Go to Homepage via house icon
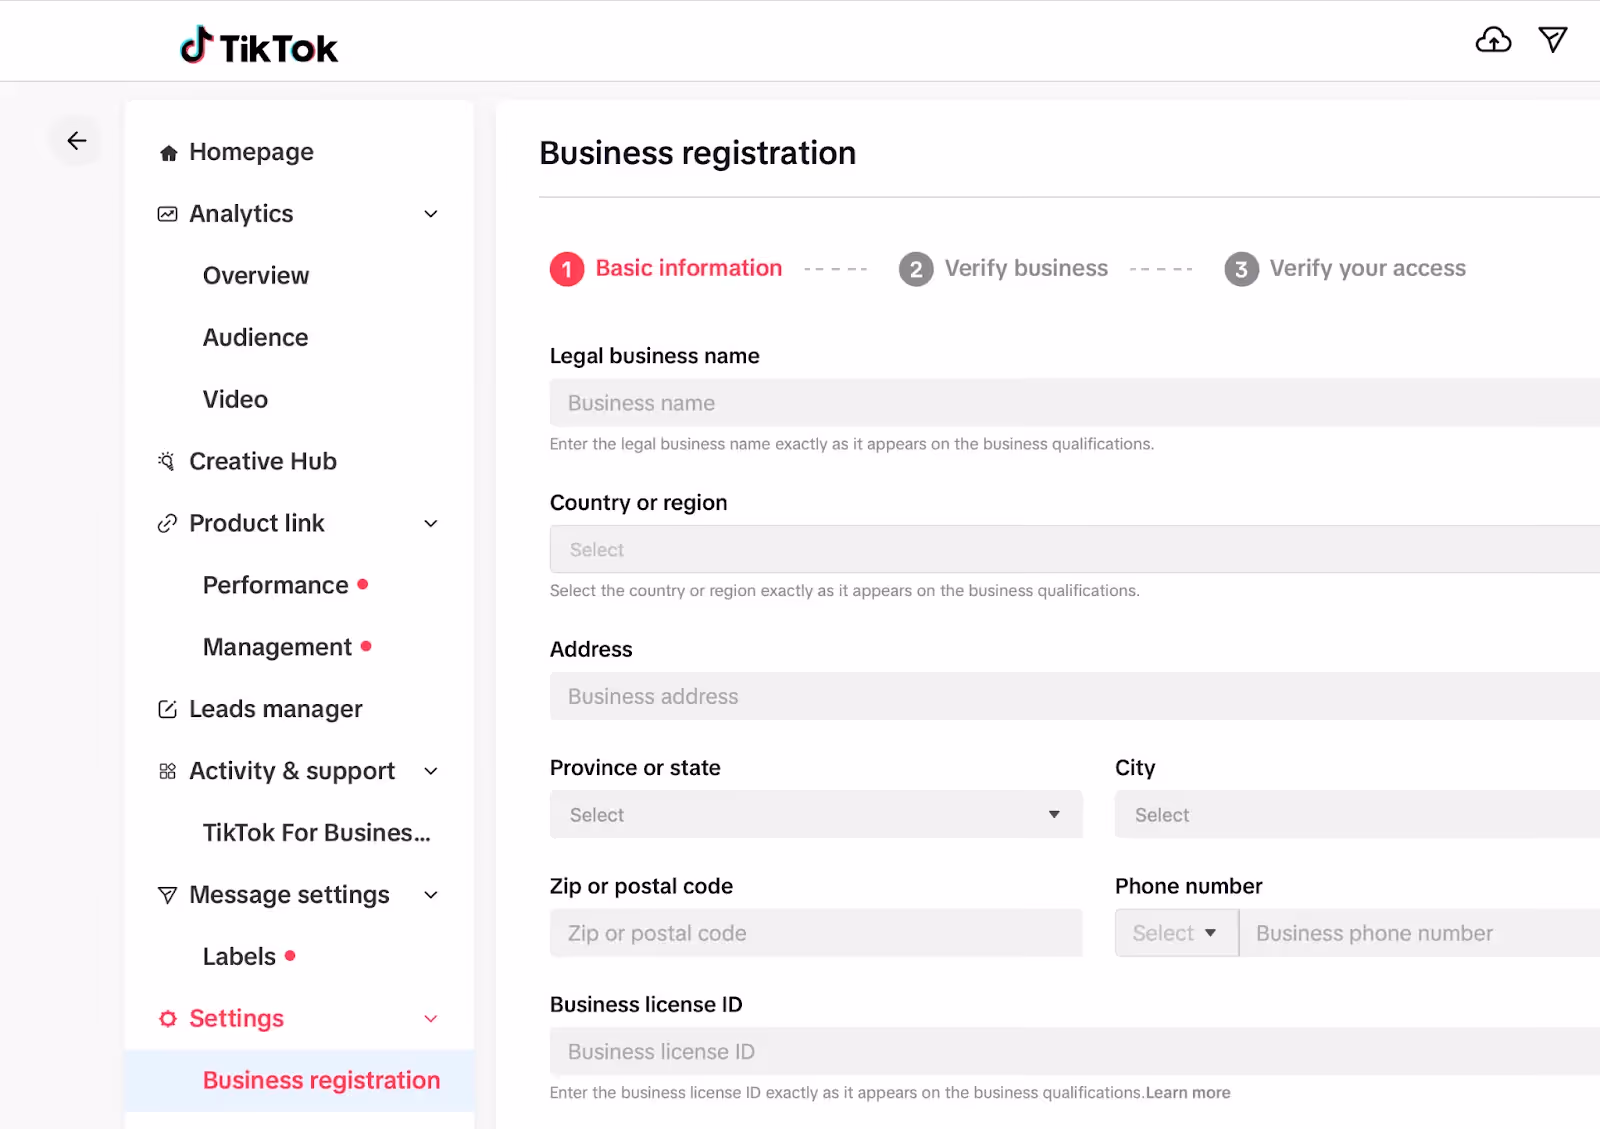The height and width of the screenshot is (1129, 1600). click(x=236, y=152)
